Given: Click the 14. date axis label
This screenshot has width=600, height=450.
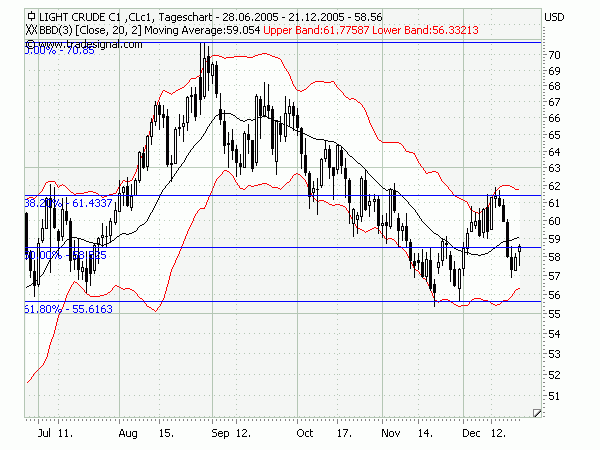Looking at the screenshot, I should (x=426, y=433).
